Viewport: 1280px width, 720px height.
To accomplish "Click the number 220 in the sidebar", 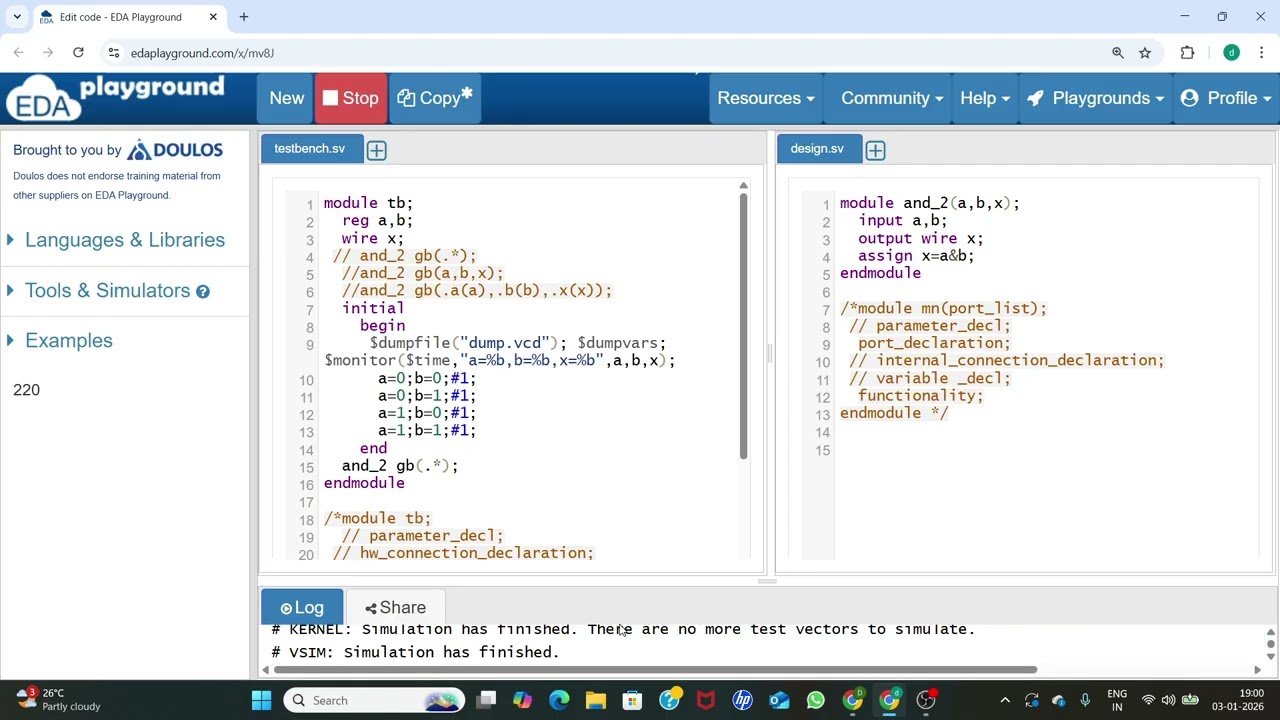I will tap(27, 390).
